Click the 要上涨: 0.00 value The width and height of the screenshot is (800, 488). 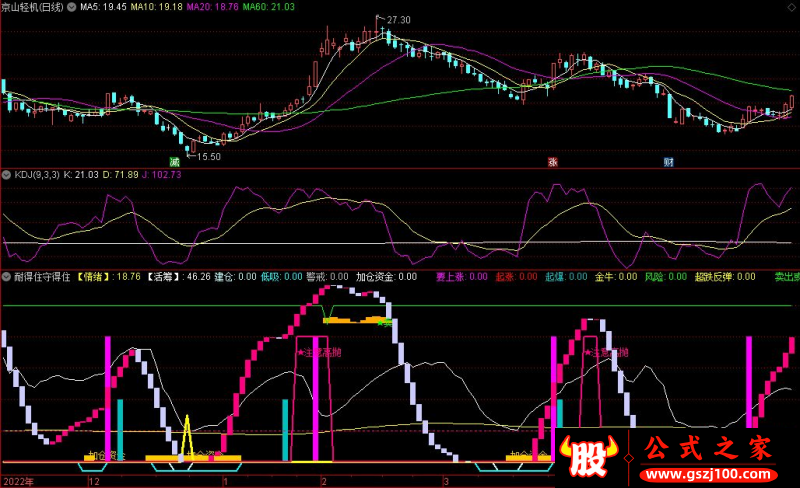[462, 277]
